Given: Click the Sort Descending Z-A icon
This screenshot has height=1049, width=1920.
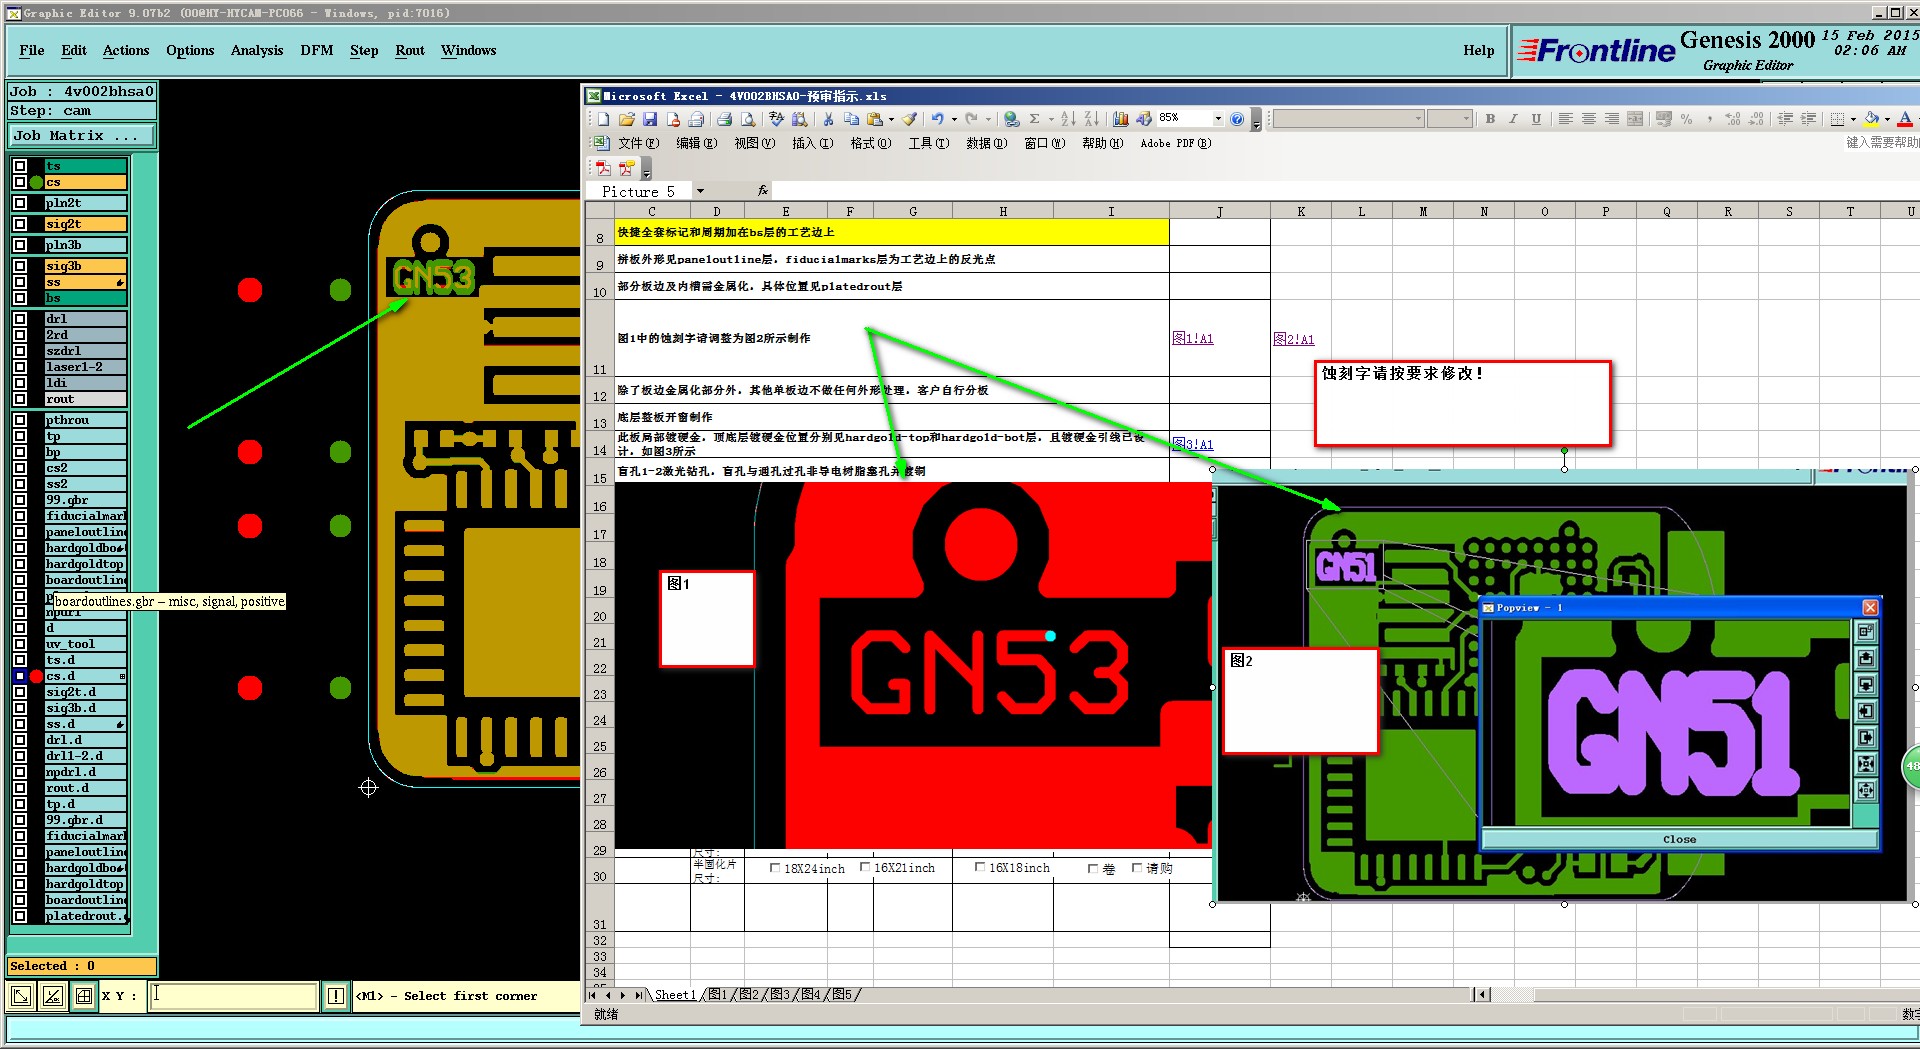Looking at the screenshot, I should tap(1092, 119).
